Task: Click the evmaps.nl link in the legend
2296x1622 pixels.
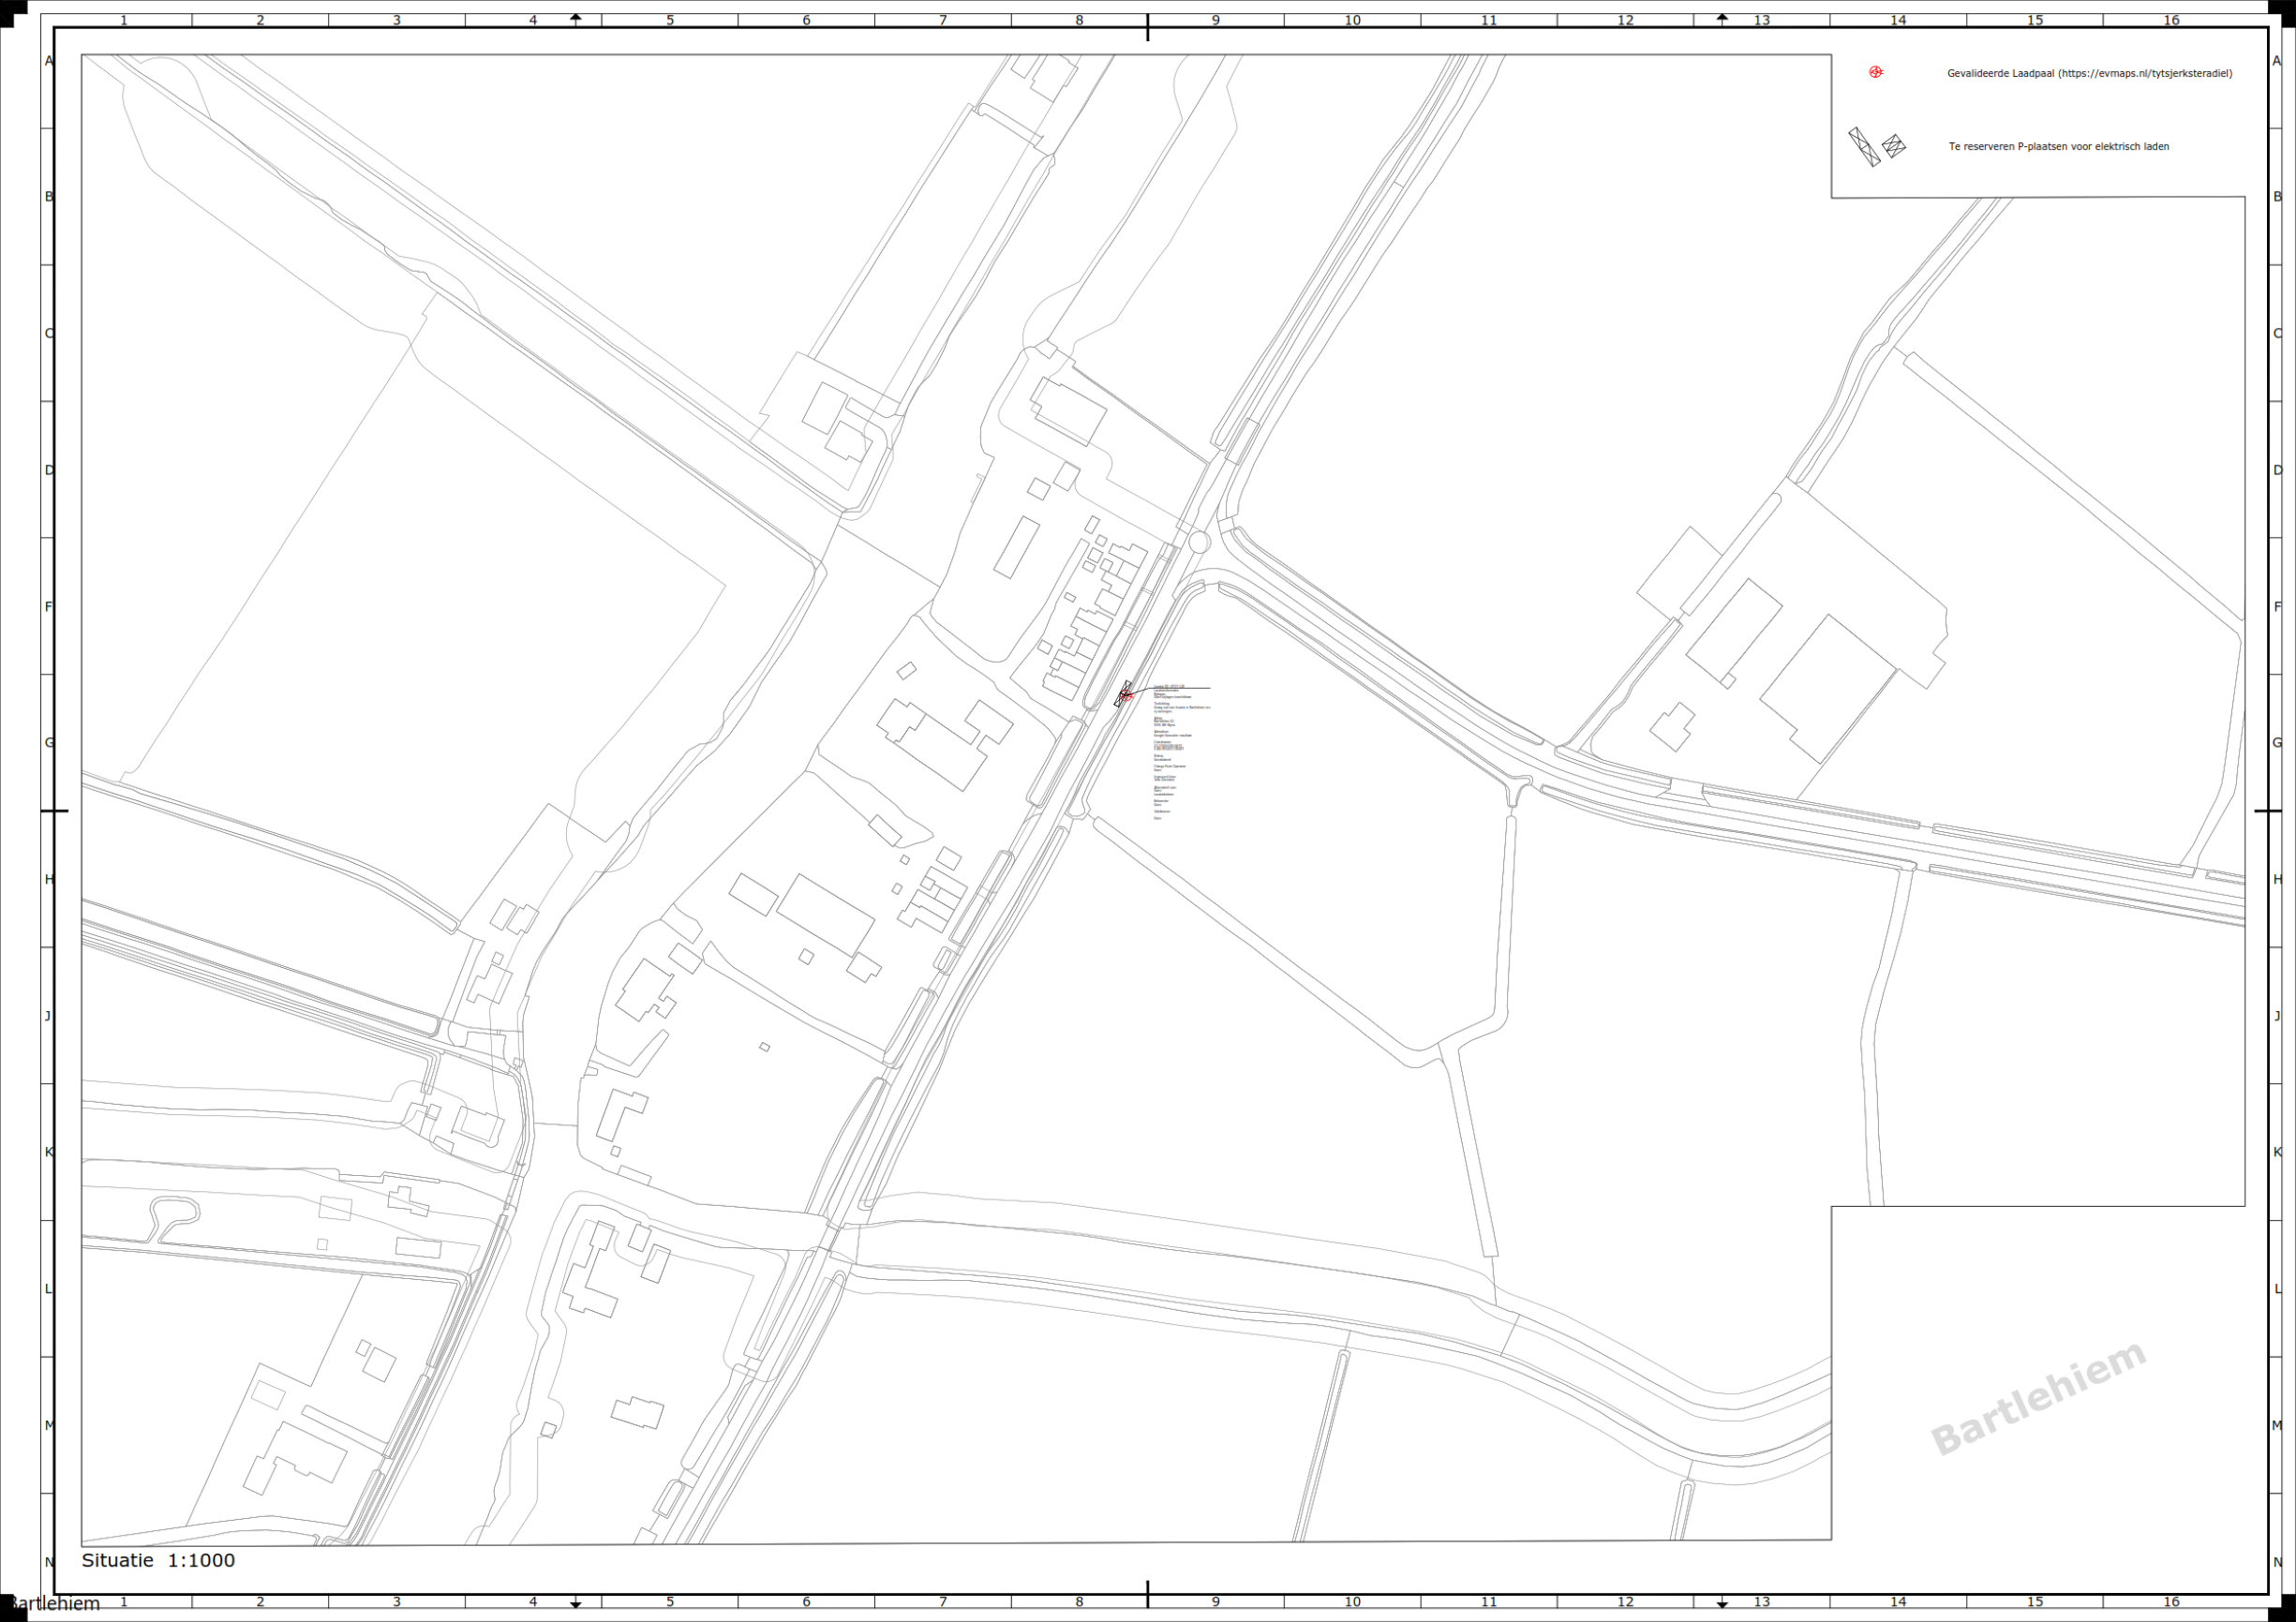Action: click(x=2144, y=73)
